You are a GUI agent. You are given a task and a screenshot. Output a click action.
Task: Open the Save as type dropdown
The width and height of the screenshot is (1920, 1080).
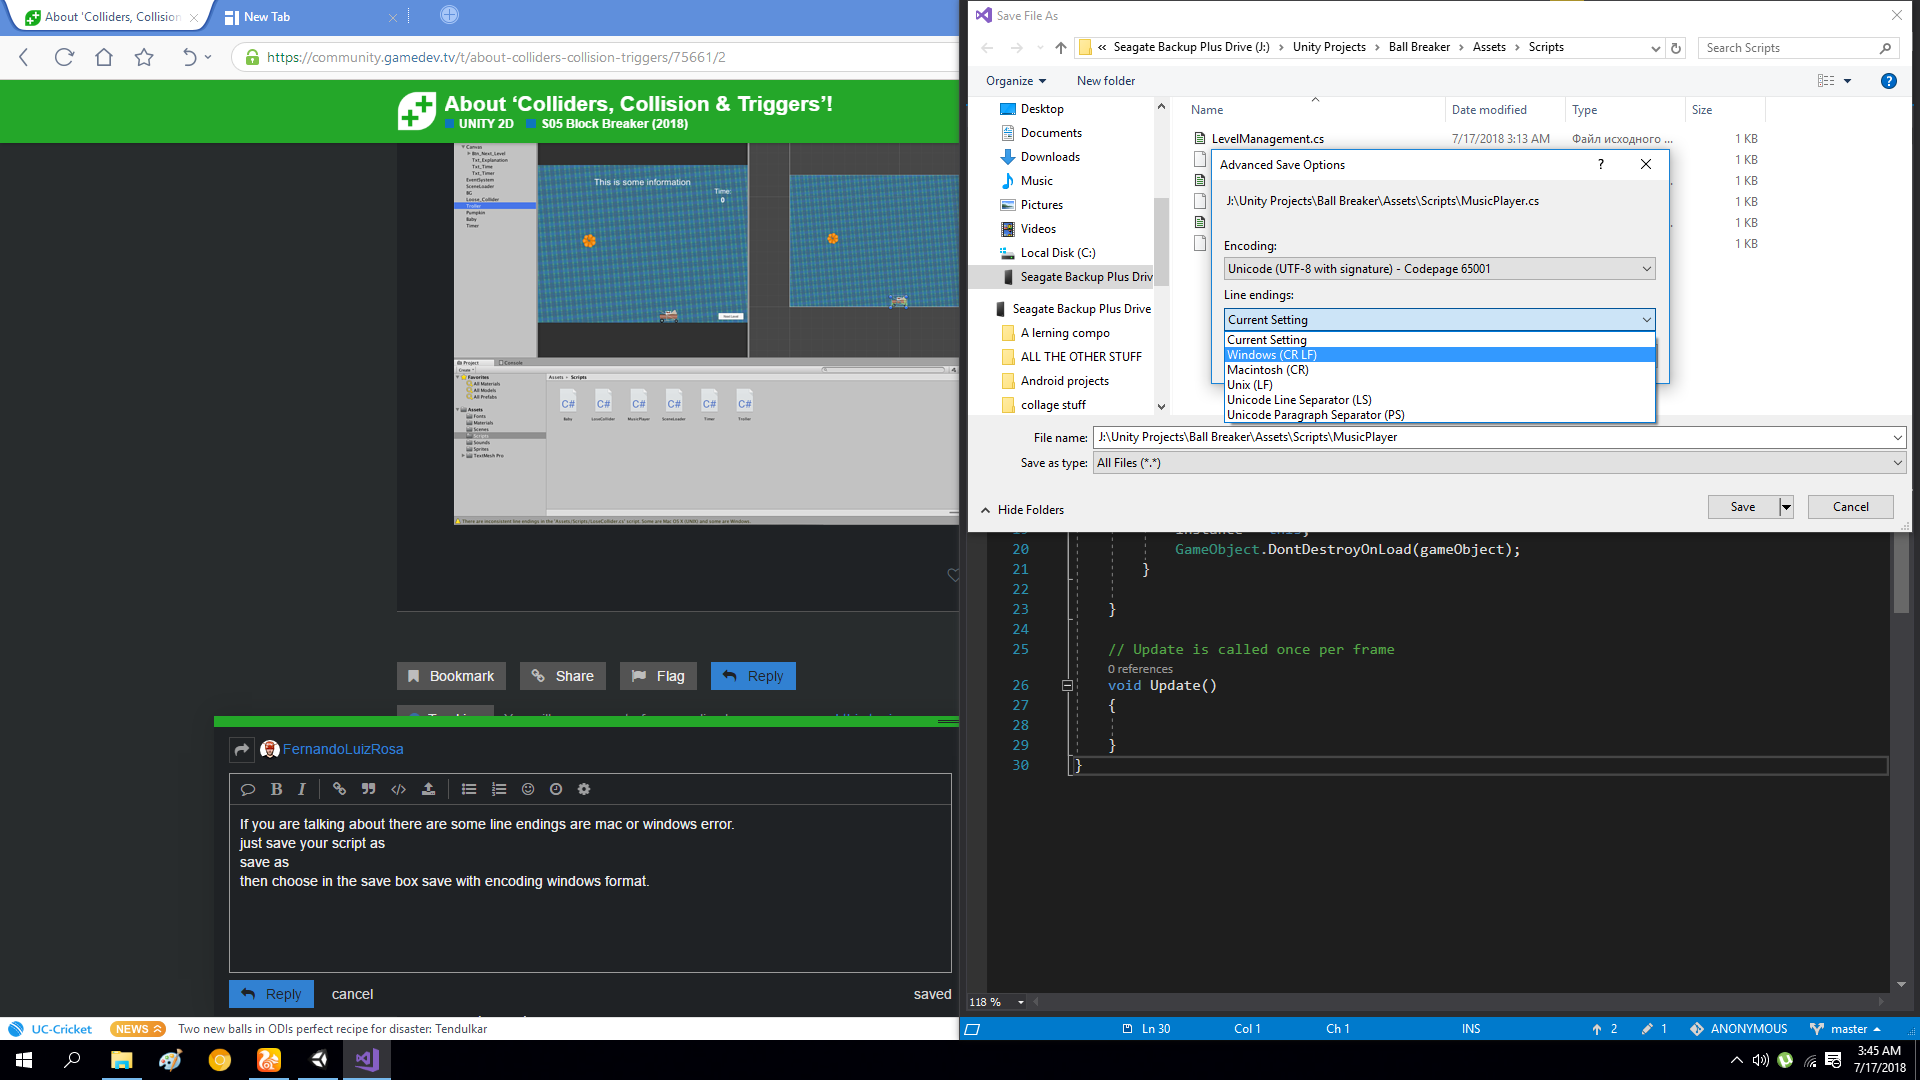(1897, 463)
